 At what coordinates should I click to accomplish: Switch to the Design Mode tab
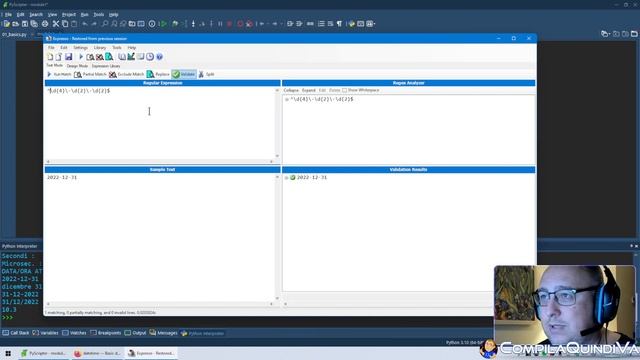[77, 66]
